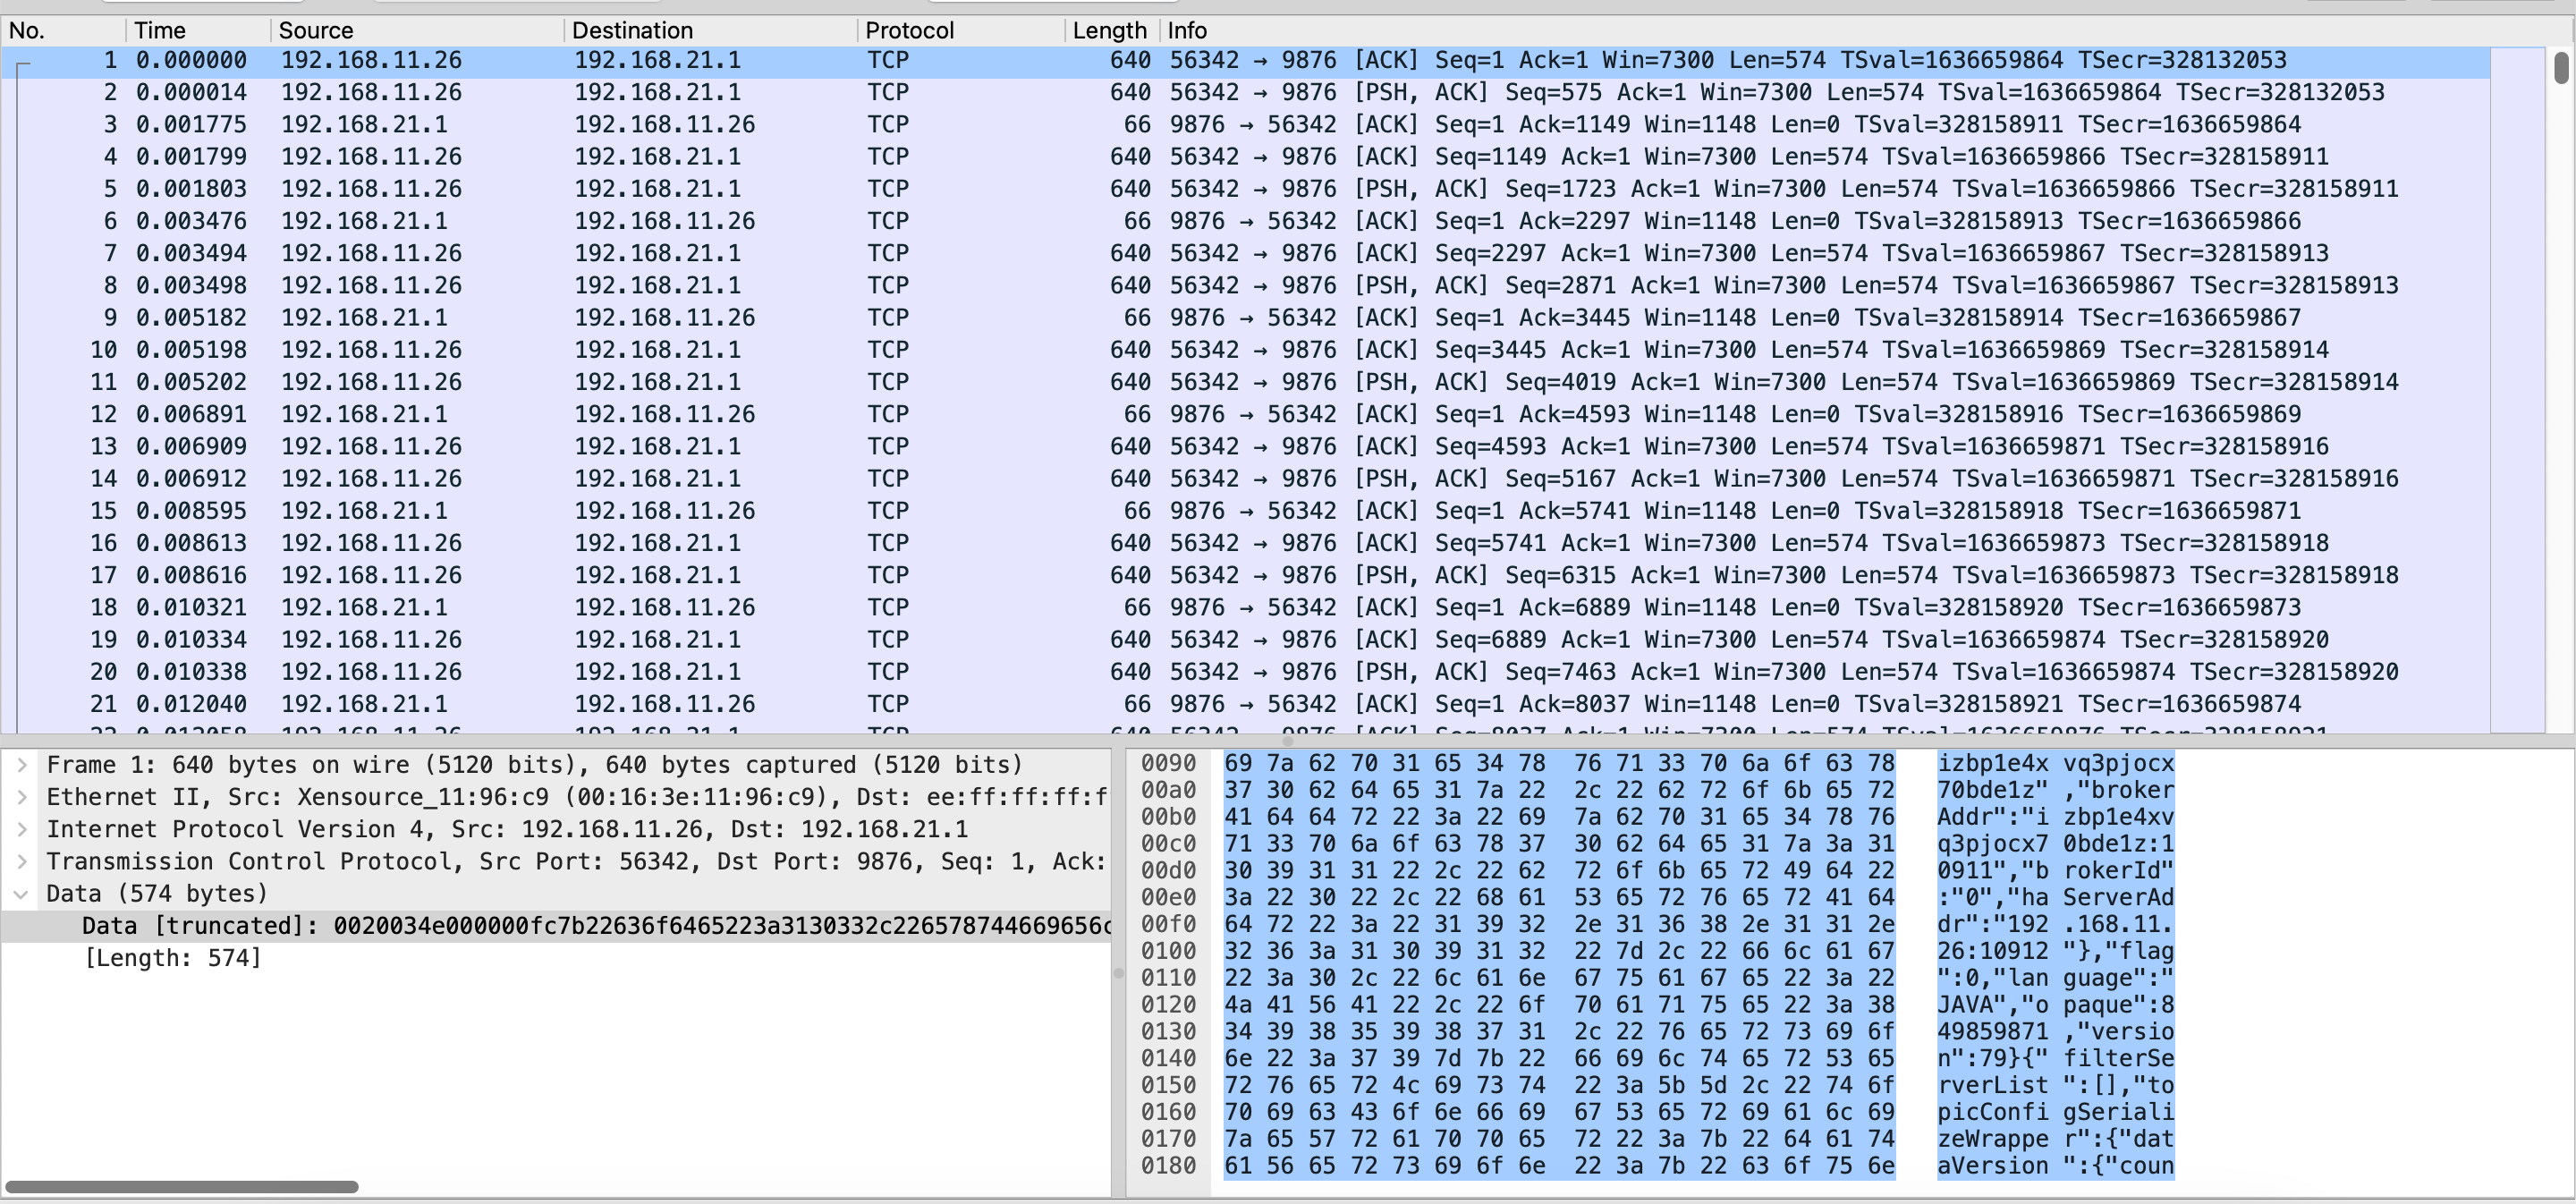
Task: Select packet 12 from 192.168.21.1
Action: click(x=600, y=413)
